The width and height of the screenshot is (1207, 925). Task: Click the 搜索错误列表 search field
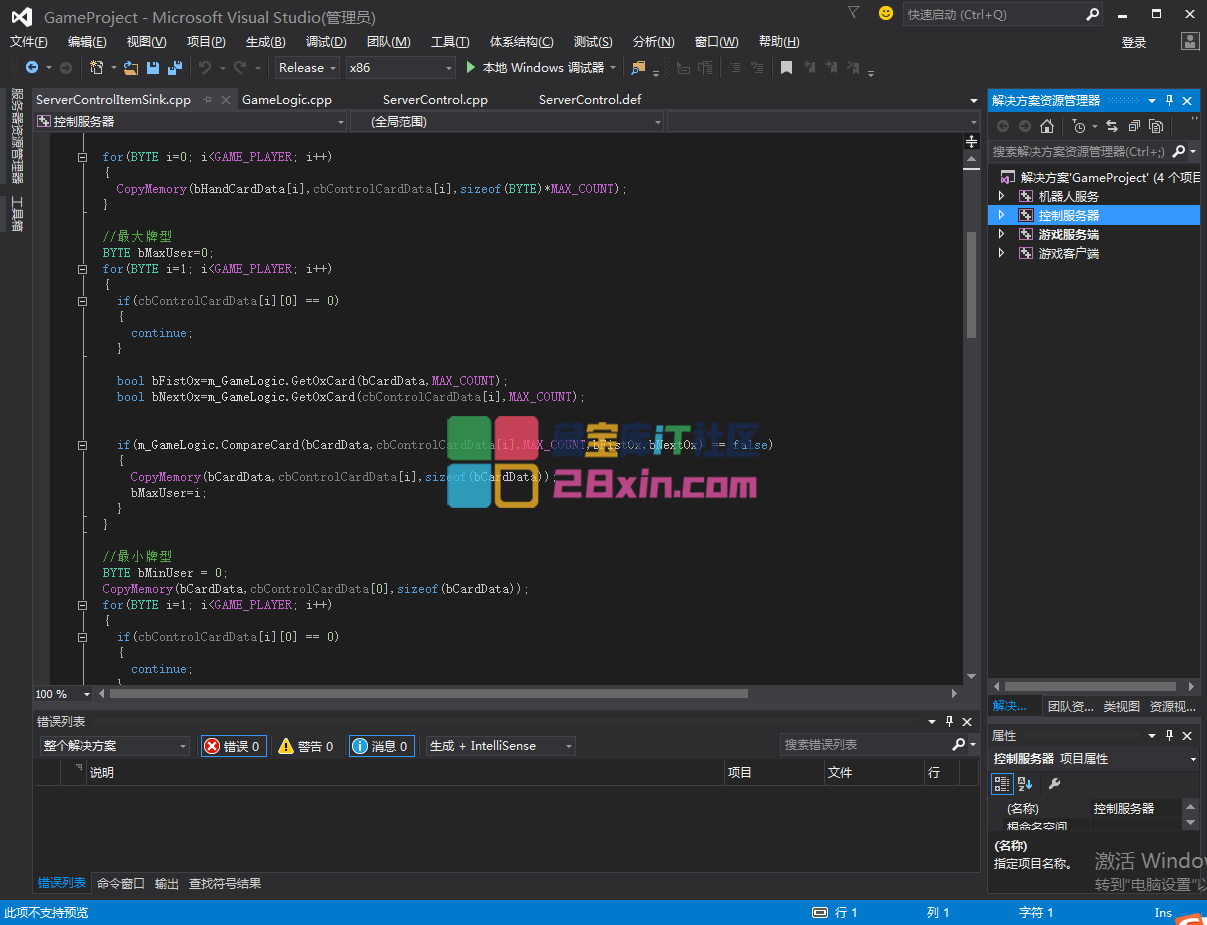866,745
